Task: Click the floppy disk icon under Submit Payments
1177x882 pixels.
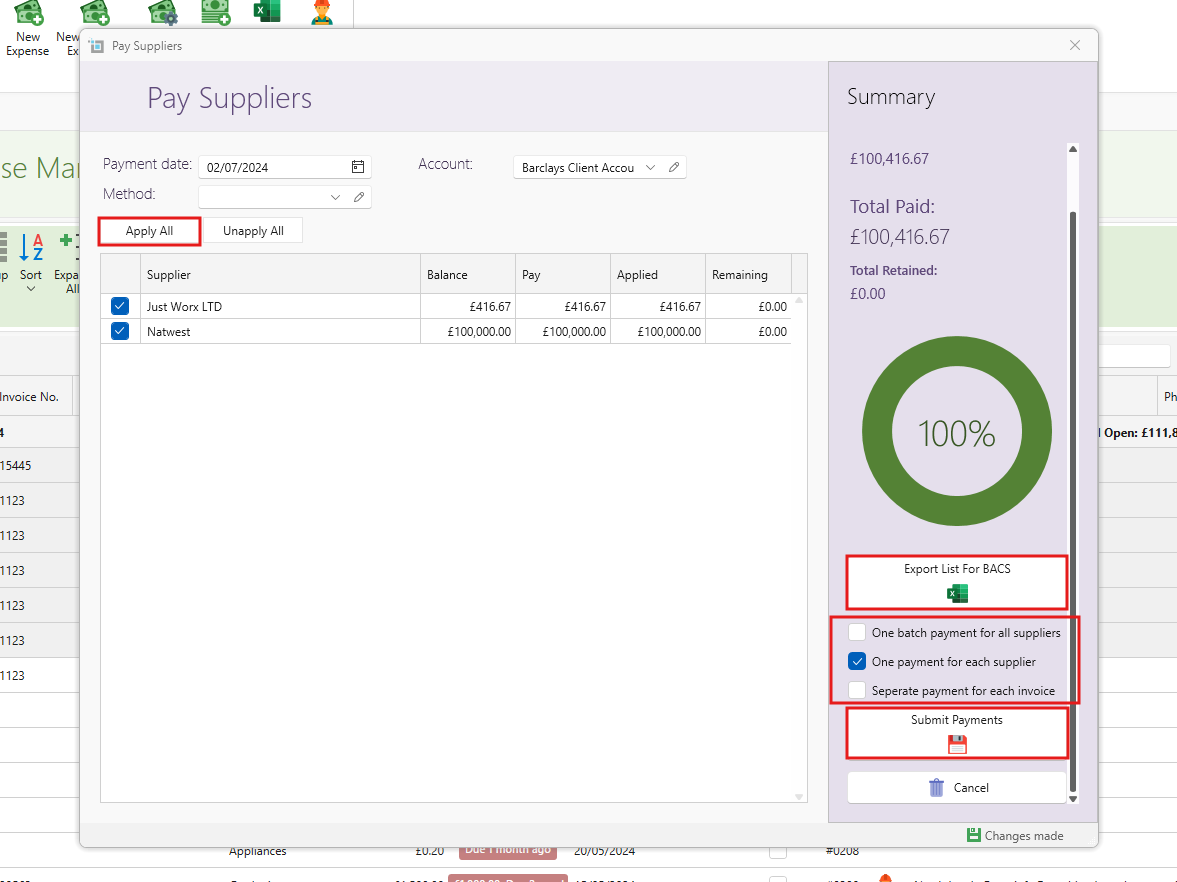Action: 957,745
